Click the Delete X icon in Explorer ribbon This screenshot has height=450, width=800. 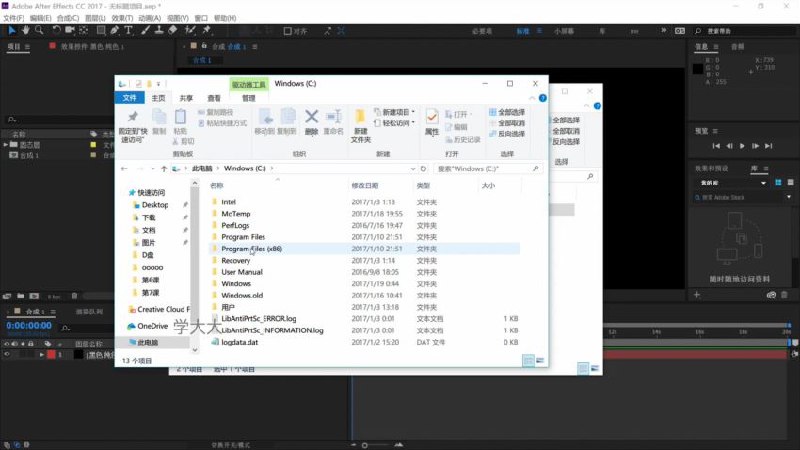311,117
